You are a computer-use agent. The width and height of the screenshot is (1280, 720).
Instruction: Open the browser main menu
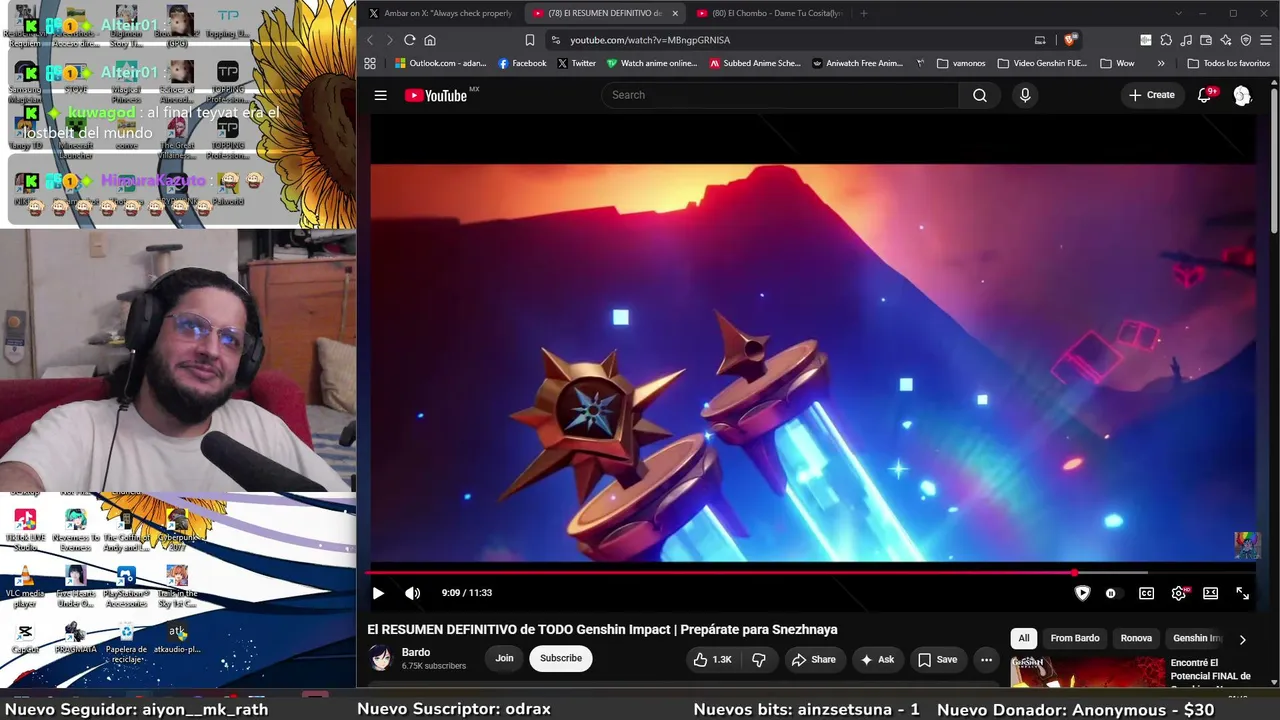1266,40
